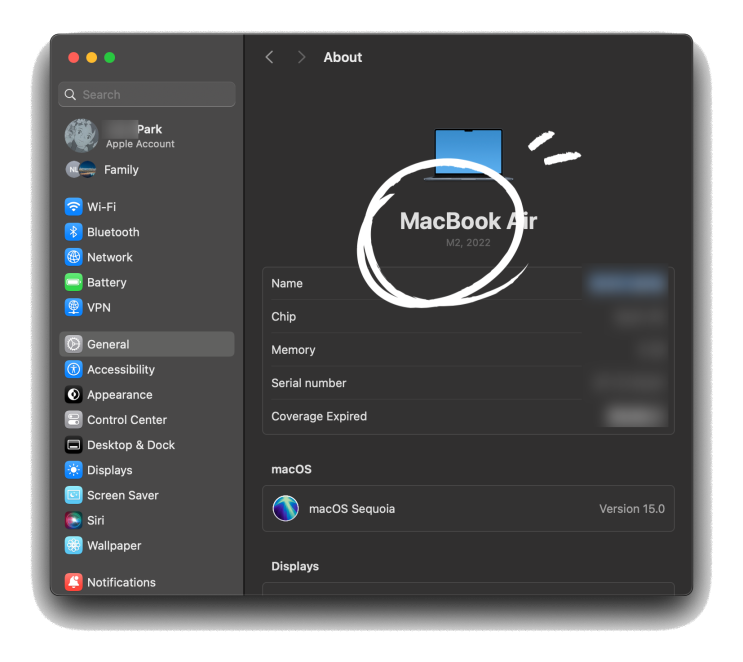Click the Chip row label
Screen dimensions: 743x662
(283, 317)
